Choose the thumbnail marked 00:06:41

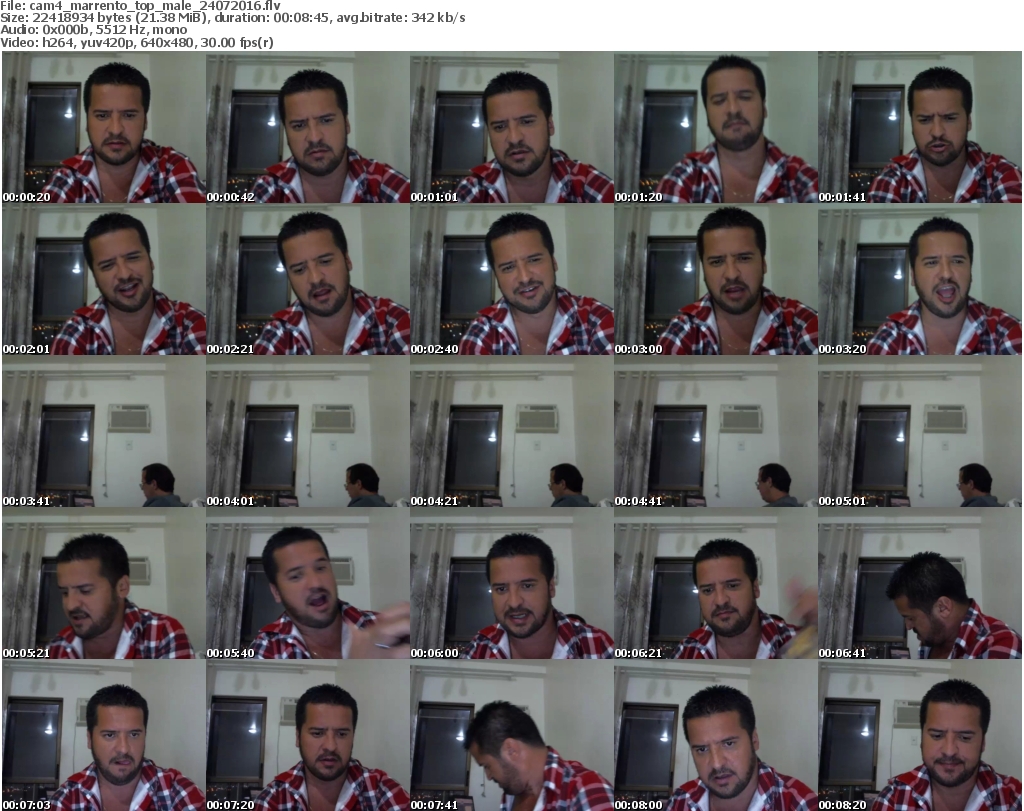920,584
